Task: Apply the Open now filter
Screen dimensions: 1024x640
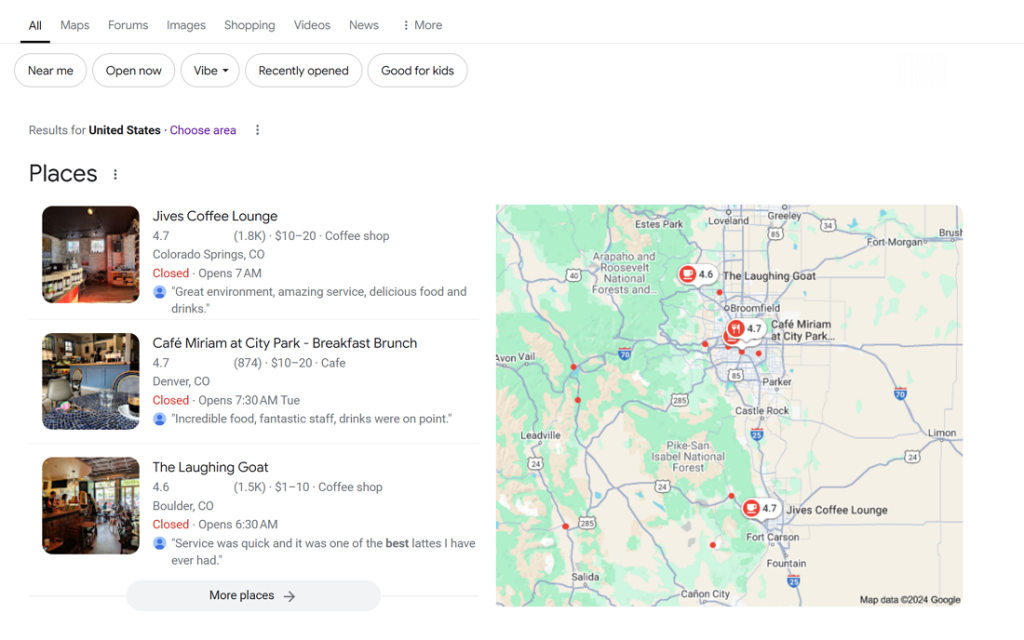Action: pyautogui.click(x=133, y=71)
